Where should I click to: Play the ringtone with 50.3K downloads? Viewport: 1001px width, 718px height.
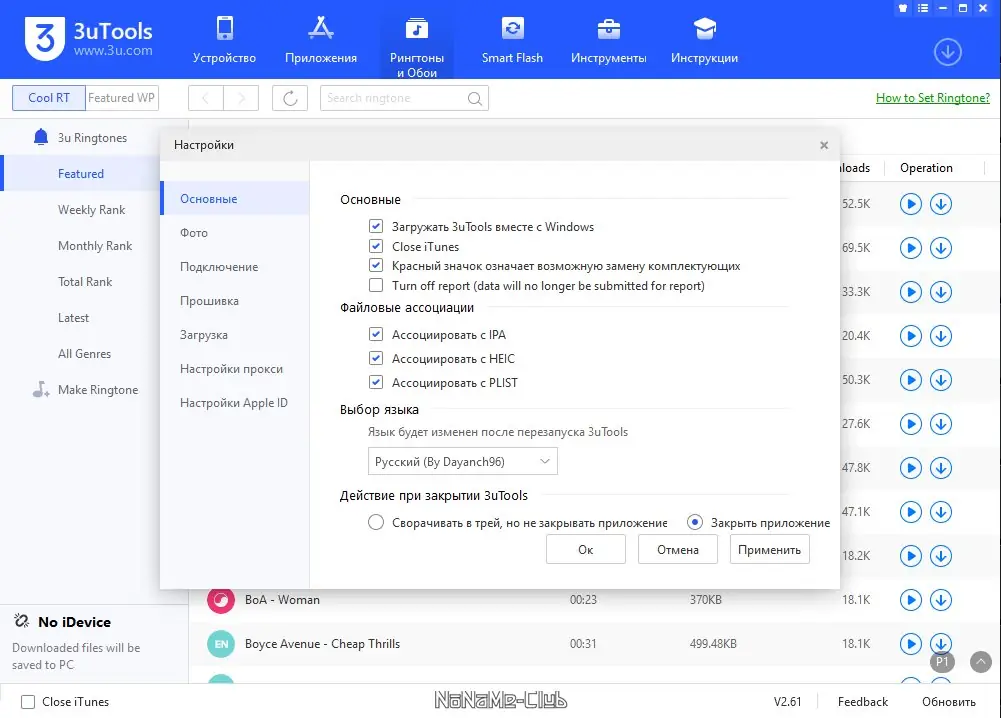(910, 380)
